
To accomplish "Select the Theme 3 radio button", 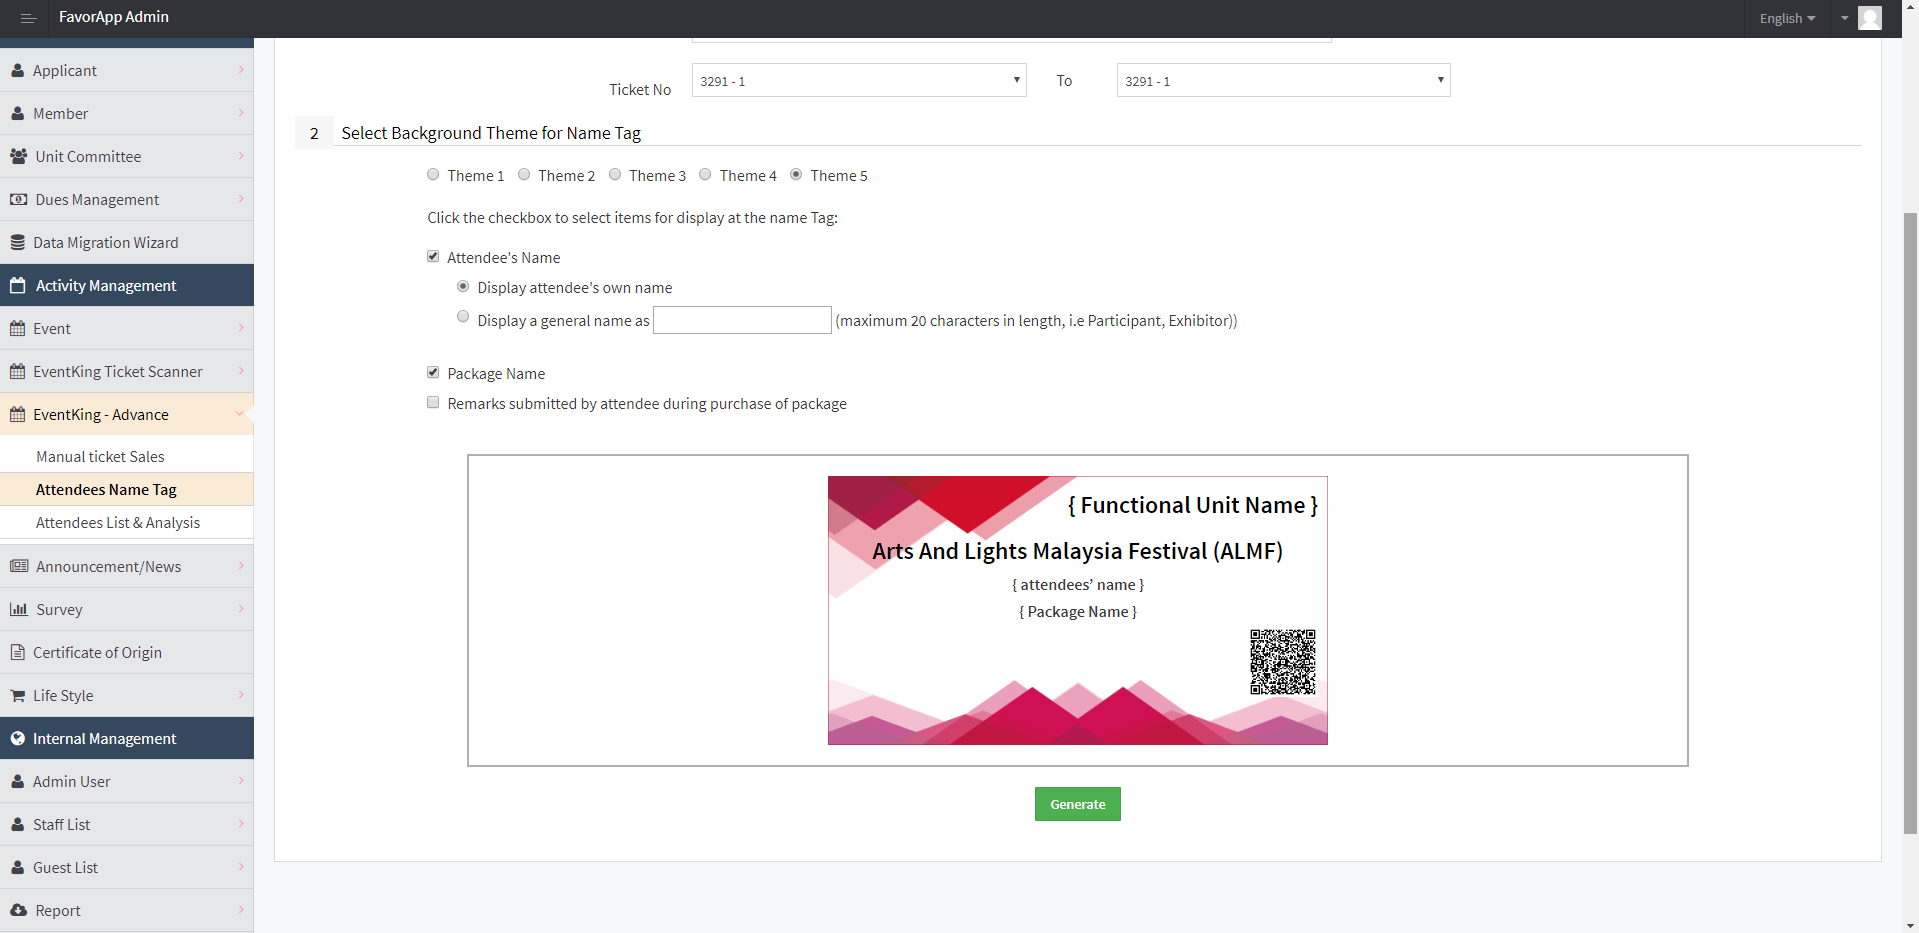I will point(615,174).
